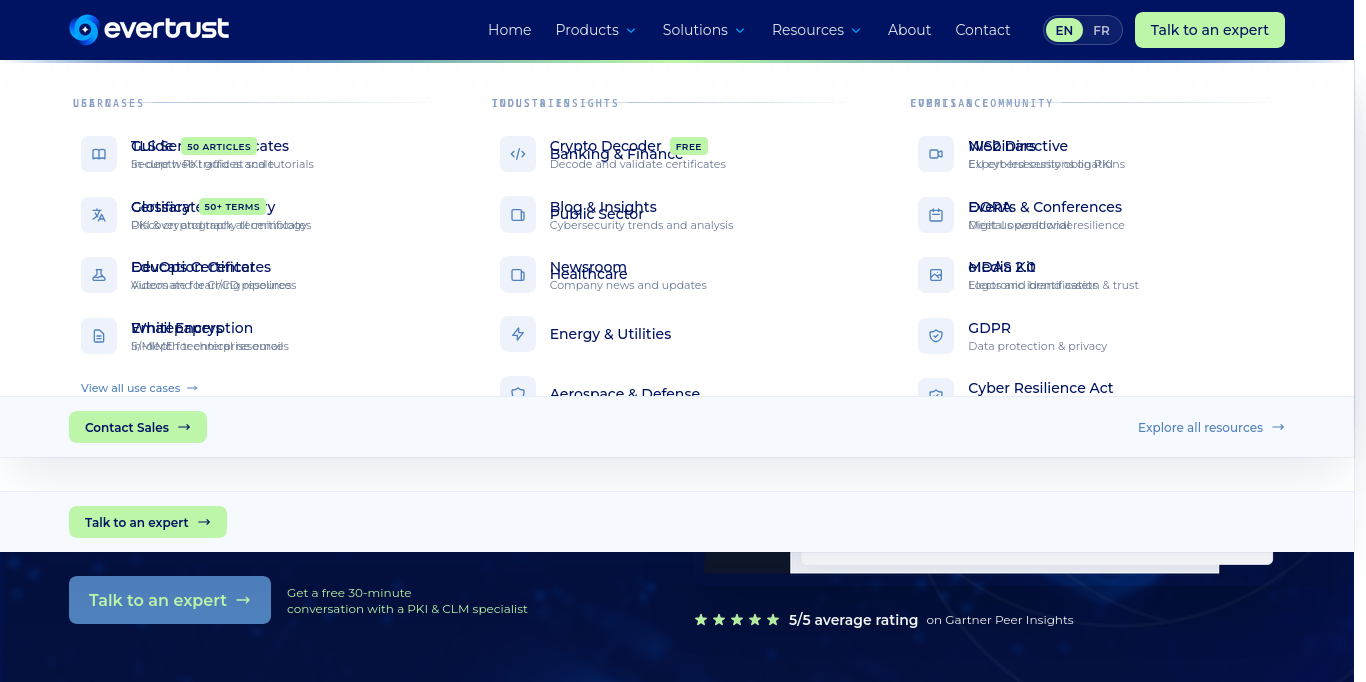Image resolution: width=1366 pixels, height=682 pixels.
Task: Click the shield-check GDPR icon
Action: [936, 336]
